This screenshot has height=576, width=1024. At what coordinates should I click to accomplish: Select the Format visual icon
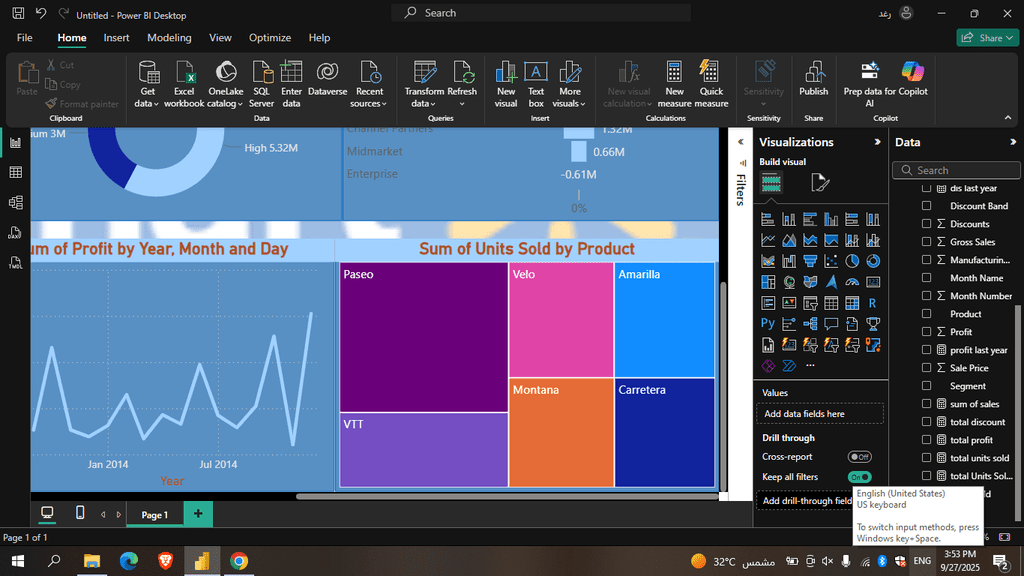[x=820, y=182]
